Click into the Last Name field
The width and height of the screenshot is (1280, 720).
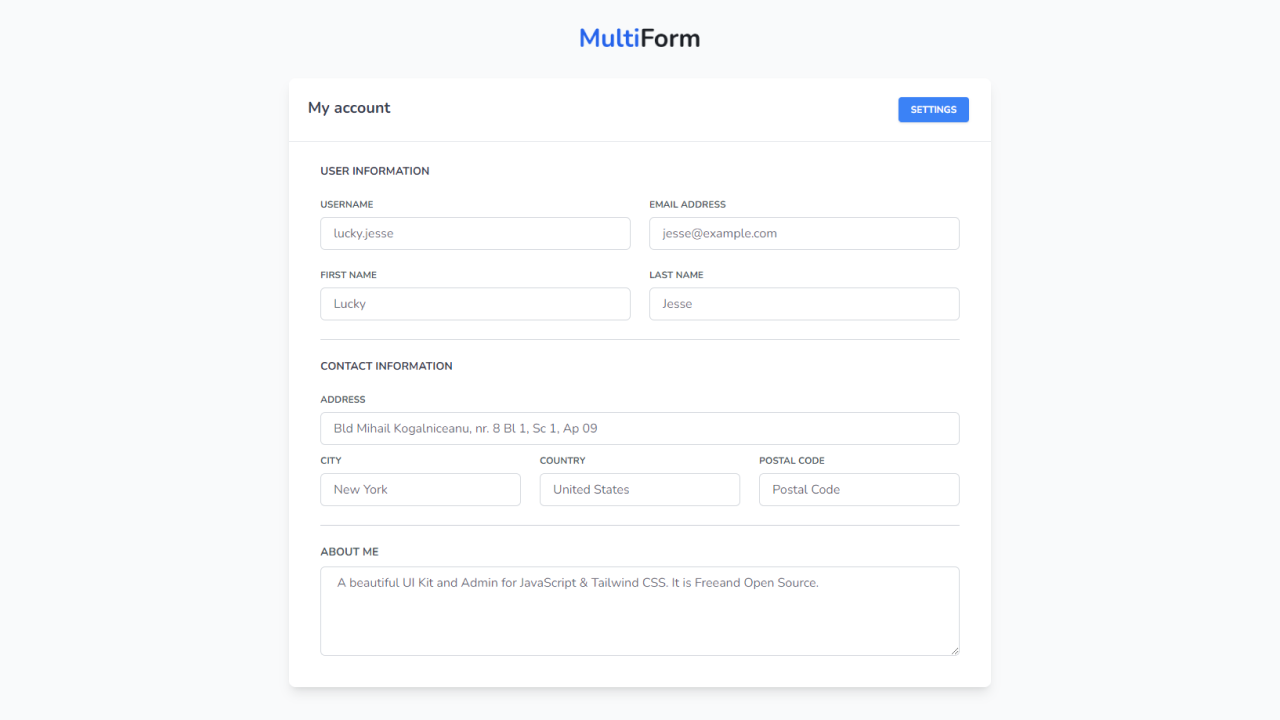click(804, 304)
